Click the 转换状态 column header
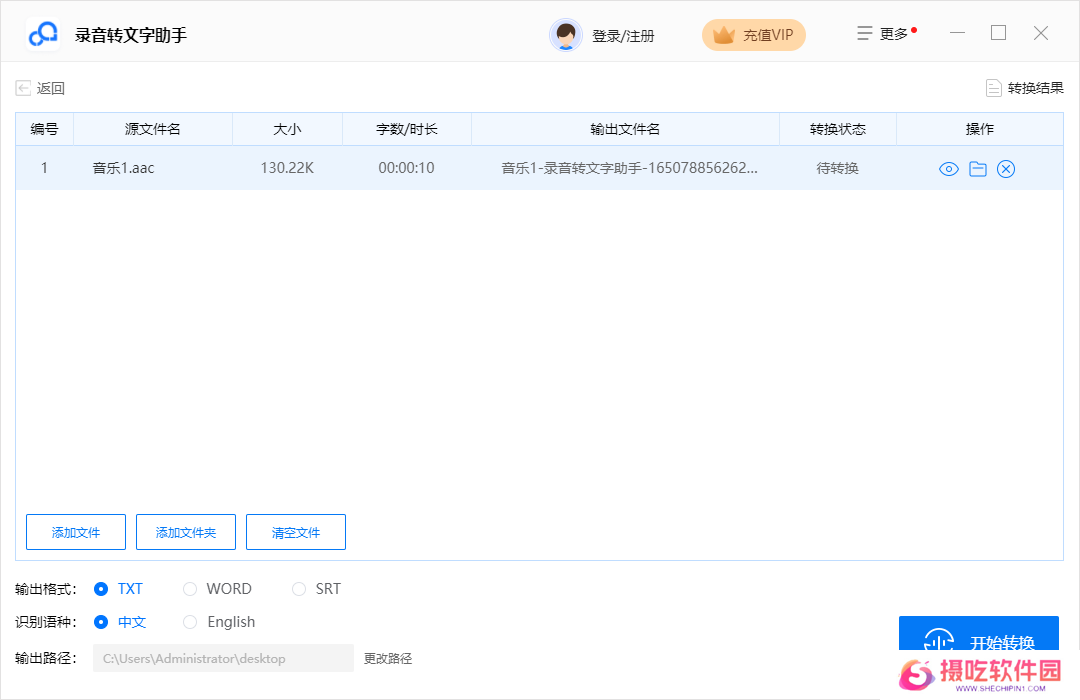The image size is (1080, 700). tap(838, 129)
